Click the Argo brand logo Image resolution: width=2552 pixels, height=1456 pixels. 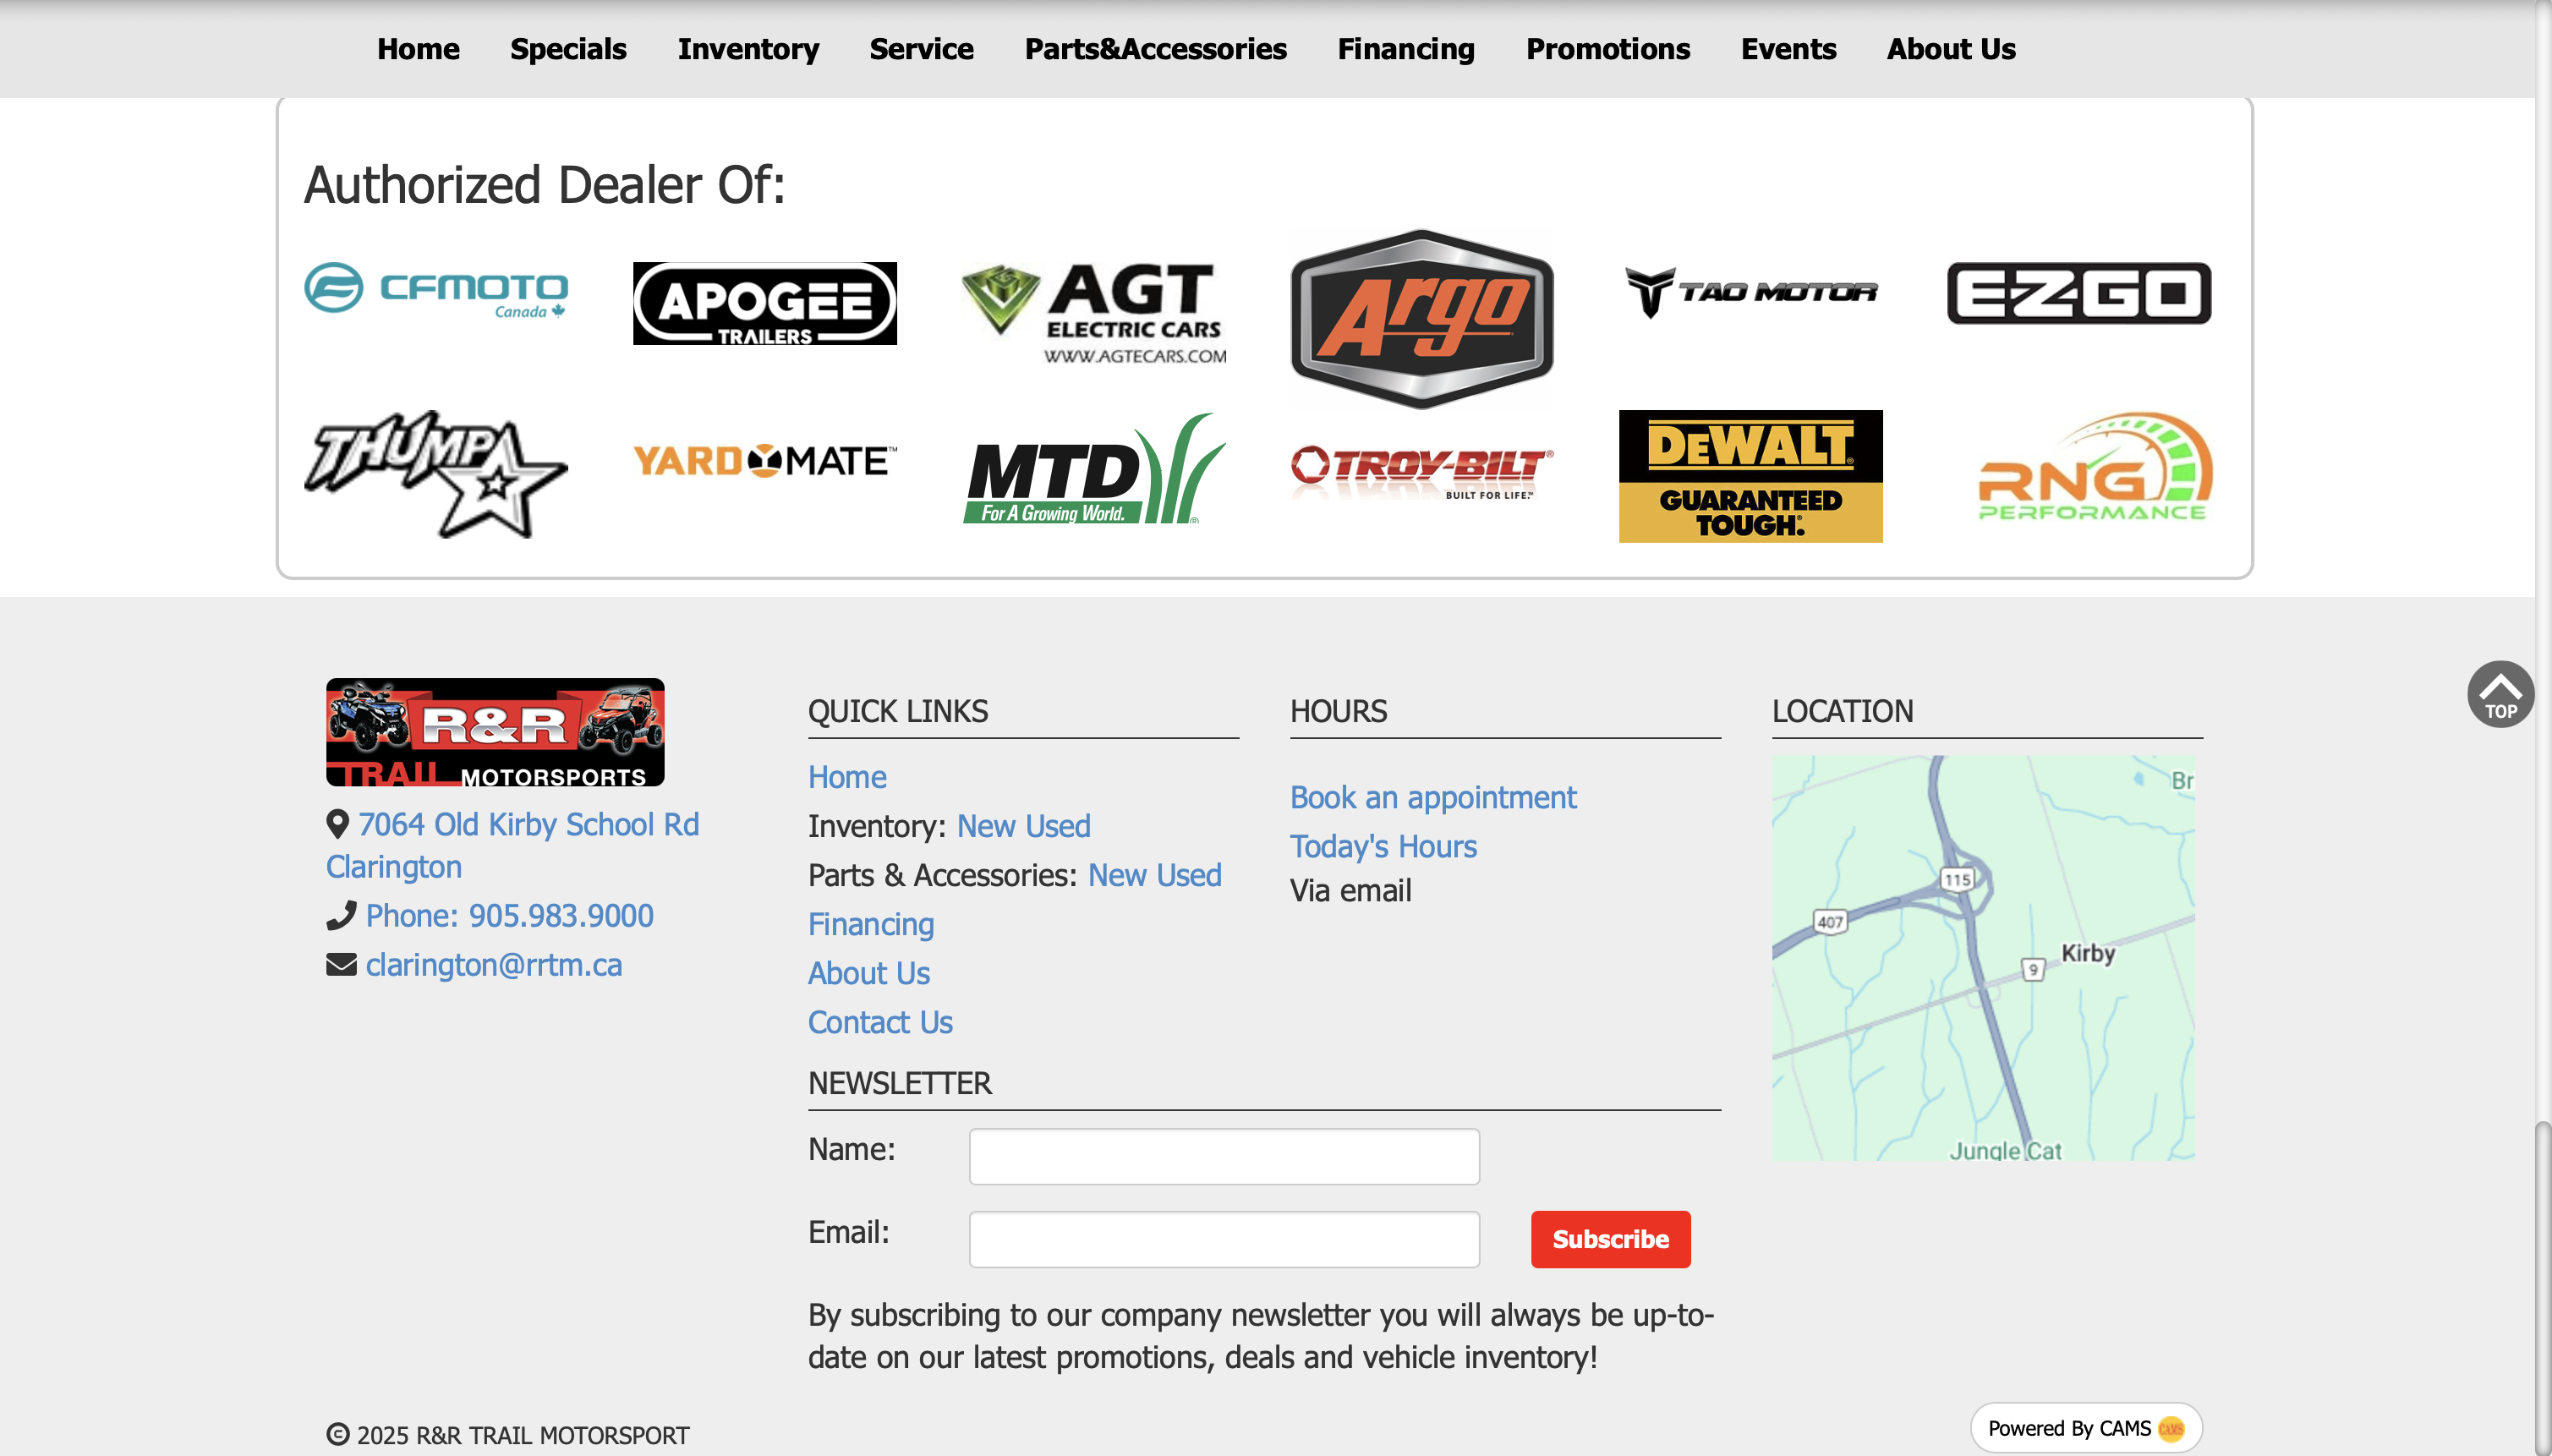tap(1421, 318)
